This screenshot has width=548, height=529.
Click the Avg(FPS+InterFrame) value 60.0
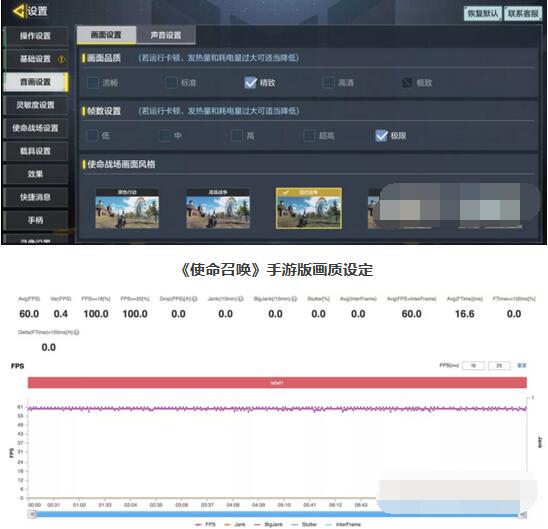pos(411,314)
